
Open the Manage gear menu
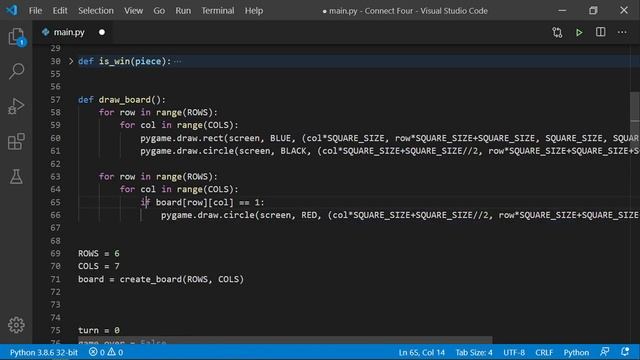coord(16,325)
